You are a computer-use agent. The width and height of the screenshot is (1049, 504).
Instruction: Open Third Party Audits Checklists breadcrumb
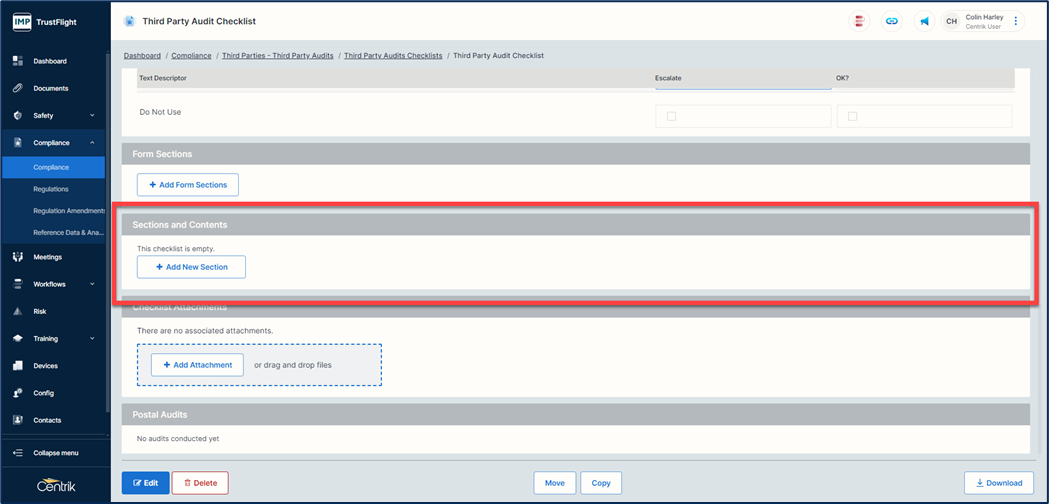(x=393, y=56)
